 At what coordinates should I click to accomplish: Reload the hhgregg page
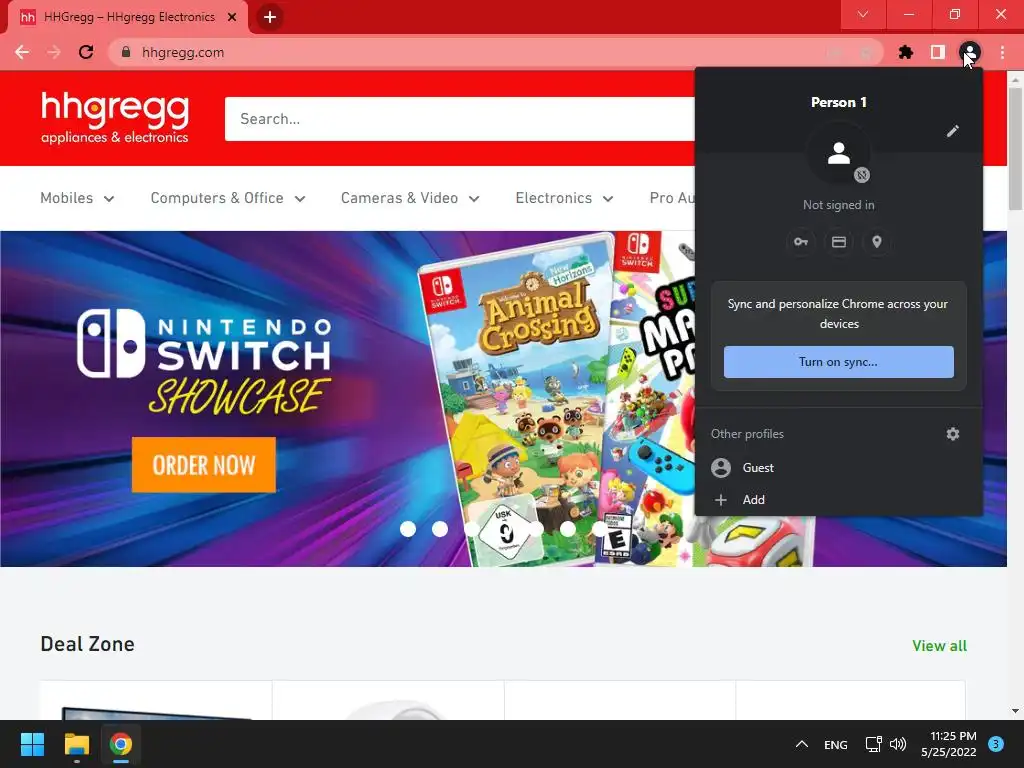pyautogui.click(x=86, y=52)
